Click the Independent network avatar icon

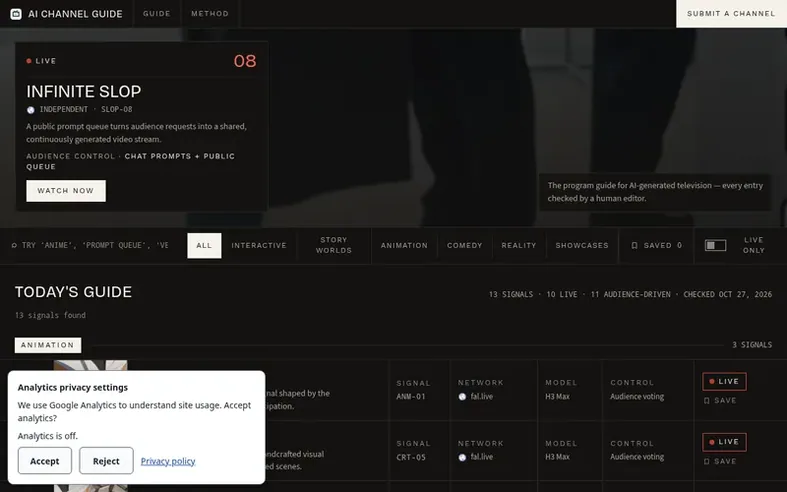click(x=31, y=109)
